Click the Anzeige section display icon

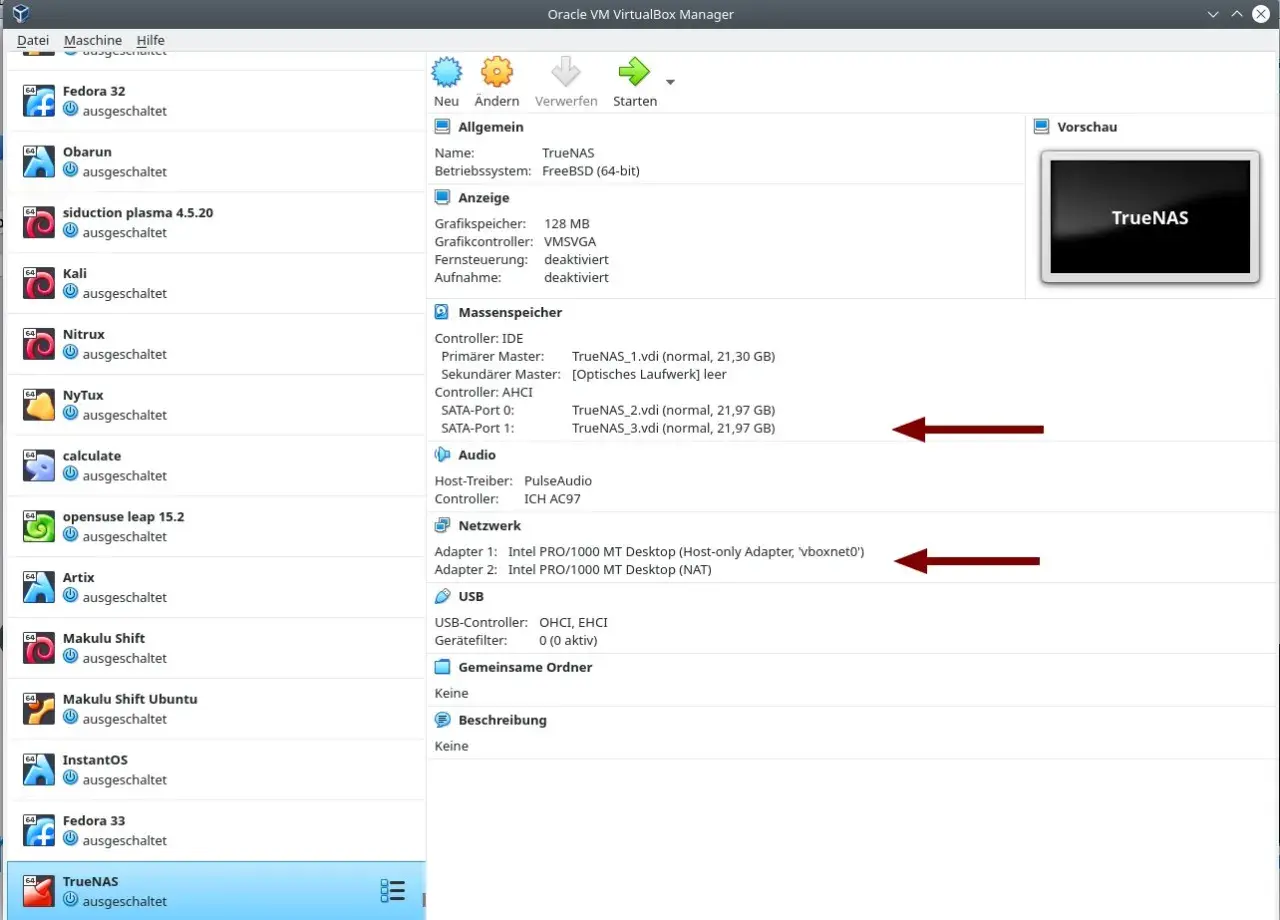443,198
